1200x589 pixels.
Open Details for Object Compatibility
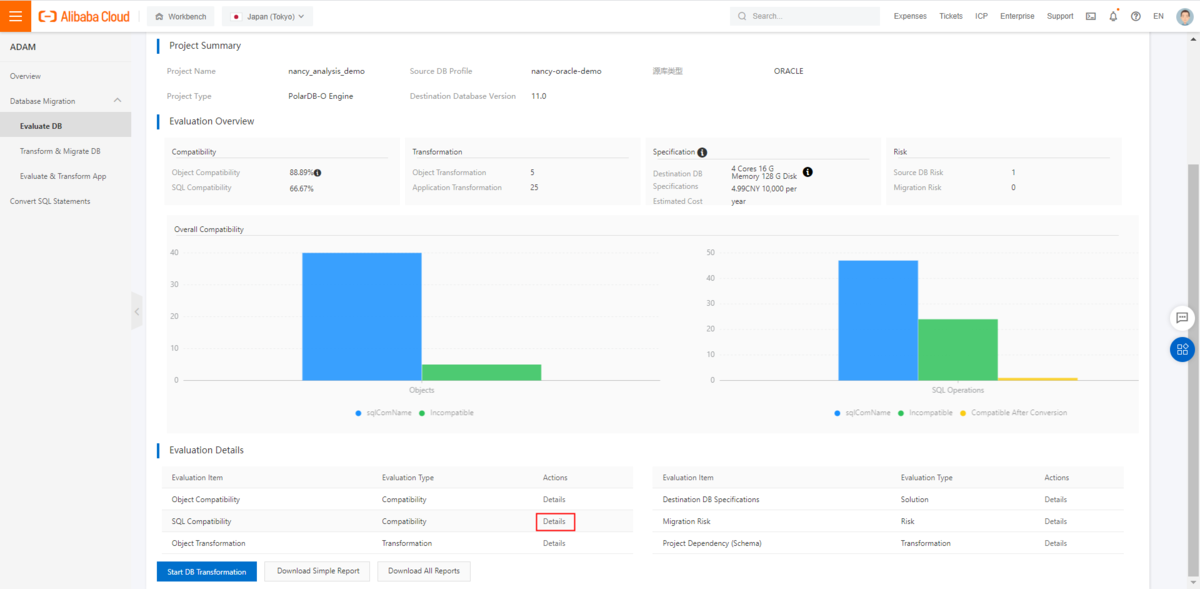coord(554,499)
